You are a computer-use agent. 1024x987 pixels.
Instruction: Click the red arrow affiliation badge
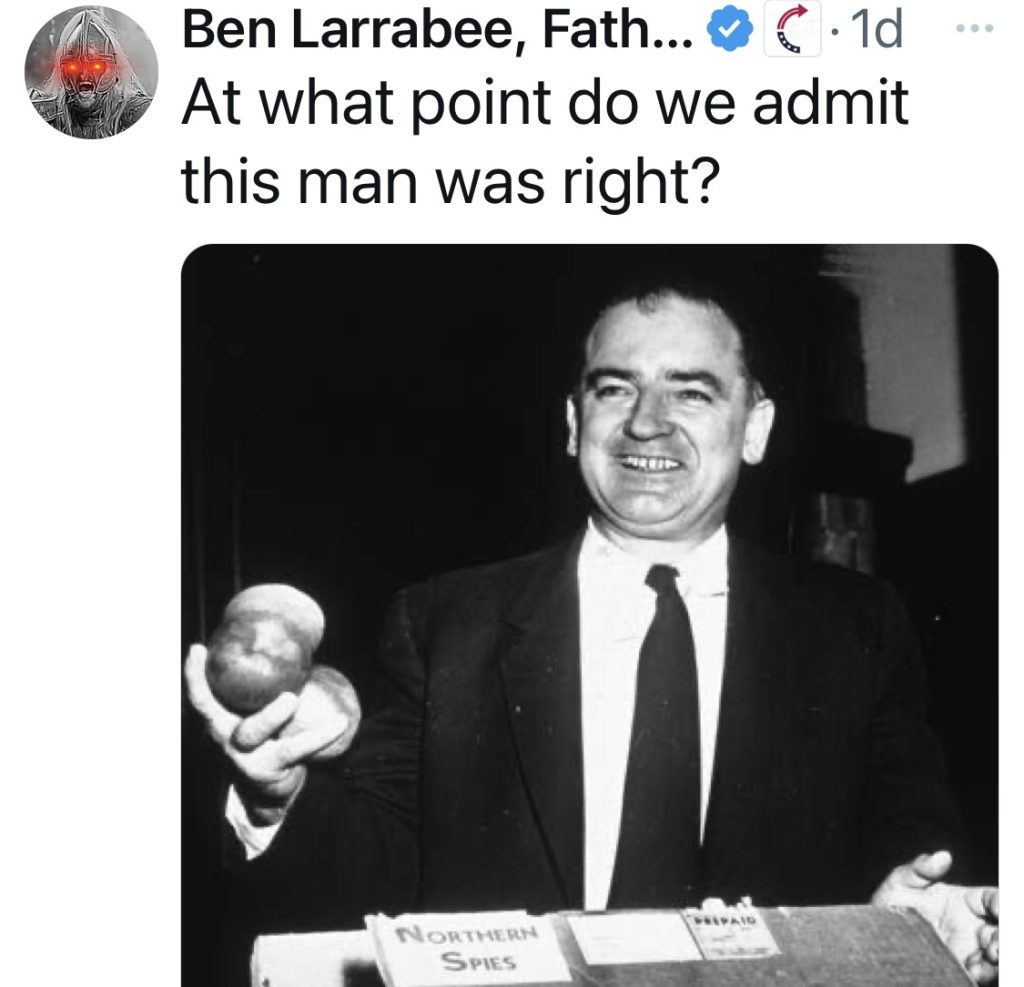[792, 30]
